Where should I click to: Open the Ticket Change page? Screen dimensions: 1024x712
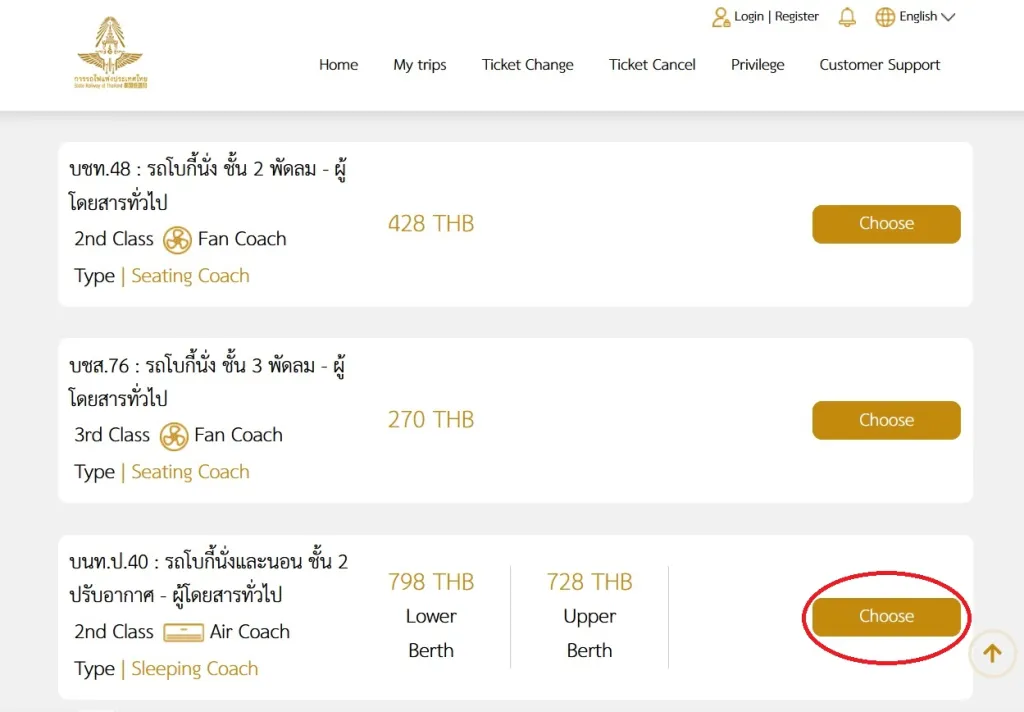click(527, 65)
